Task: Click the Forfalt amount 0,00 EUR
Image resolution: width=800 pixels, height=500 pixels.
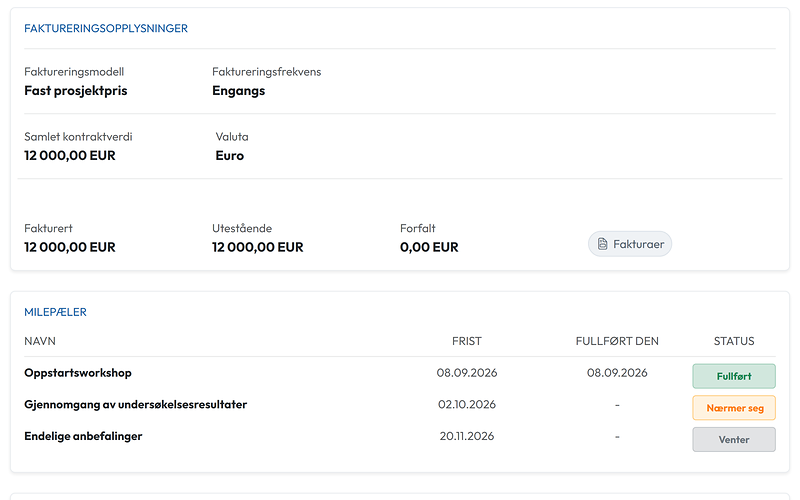Action: [429, 247]
